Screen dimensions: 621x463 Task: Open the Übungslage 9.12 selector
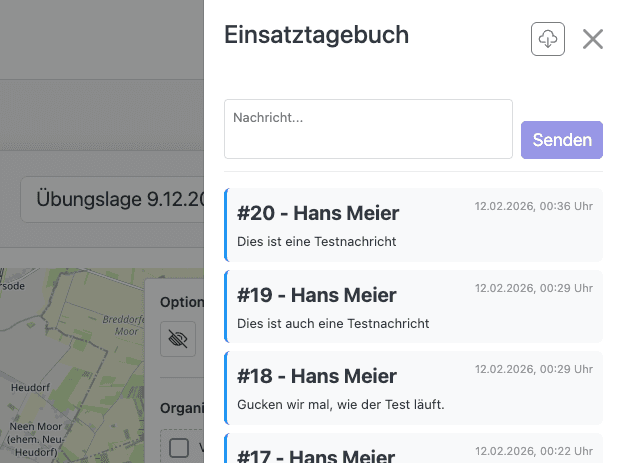click(112, 198)
